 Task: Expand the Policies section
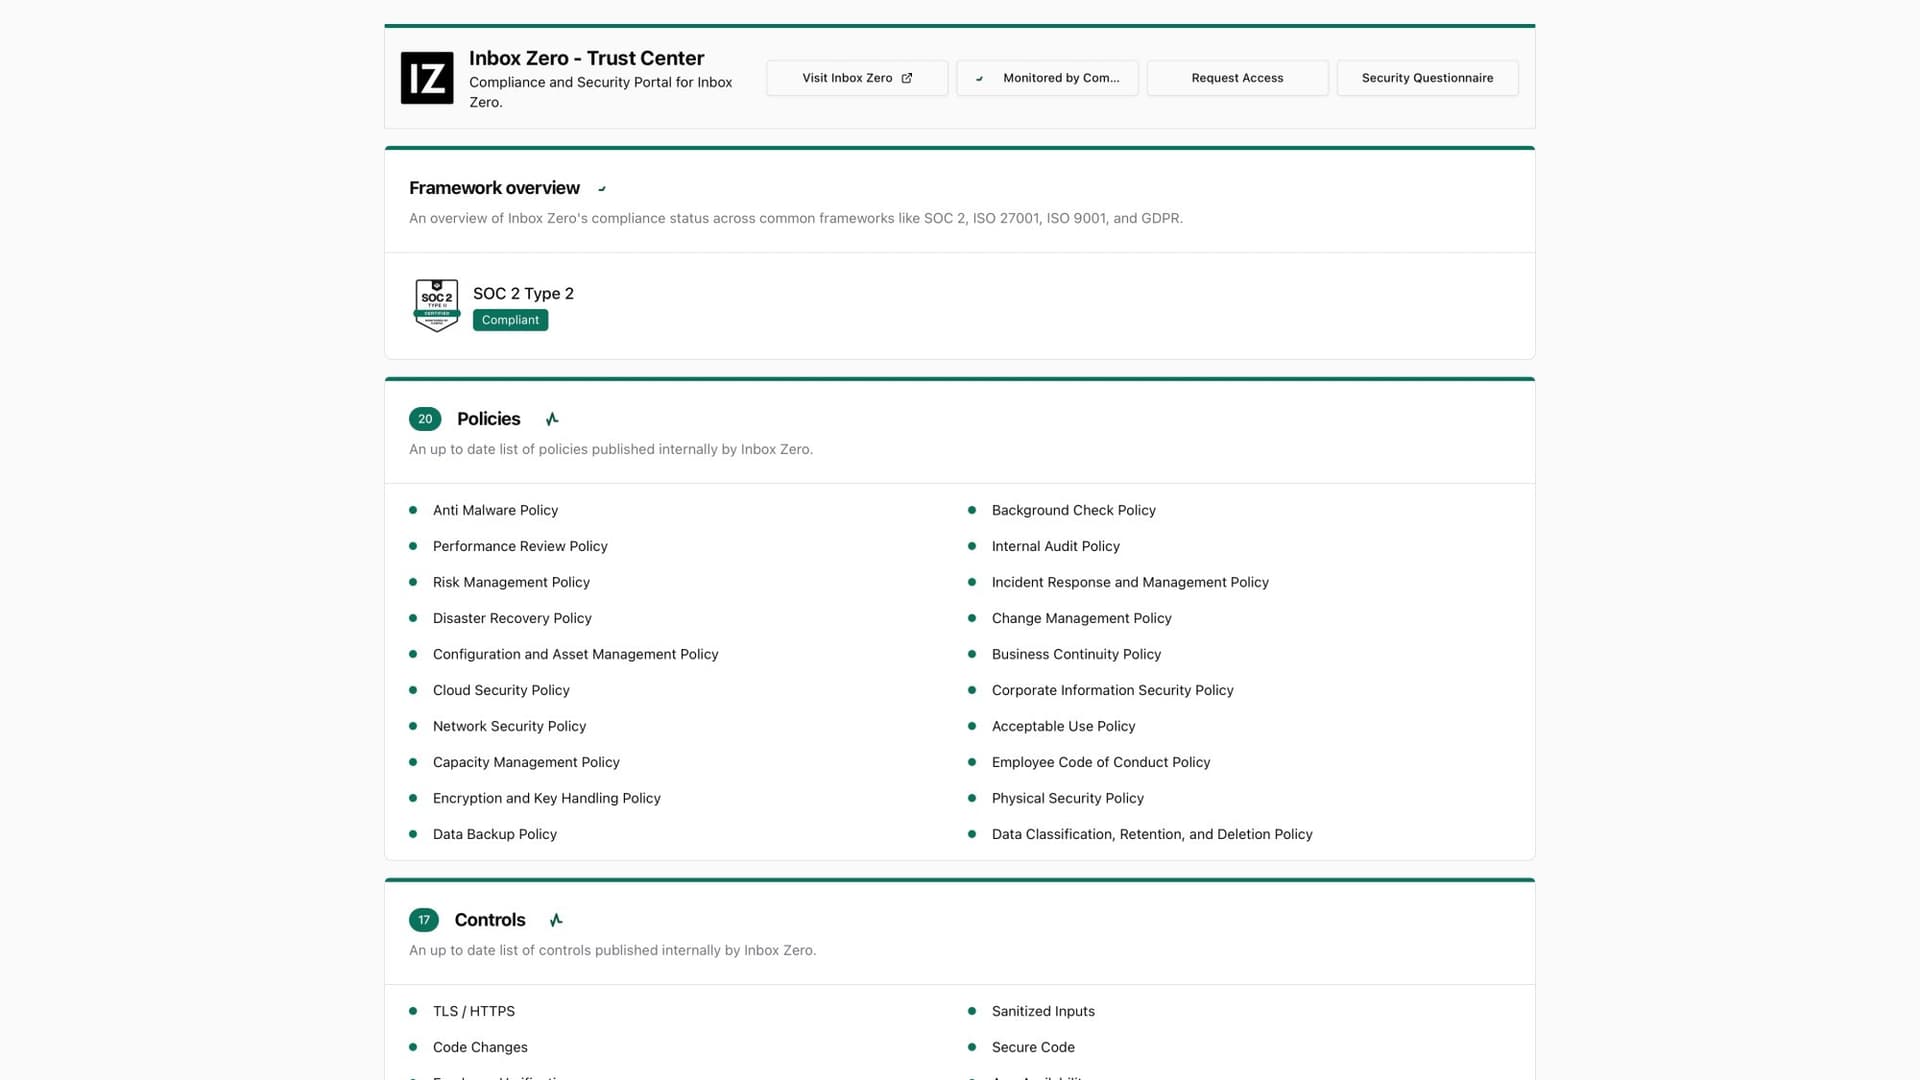pyautogui.click(x=488, y=418)
